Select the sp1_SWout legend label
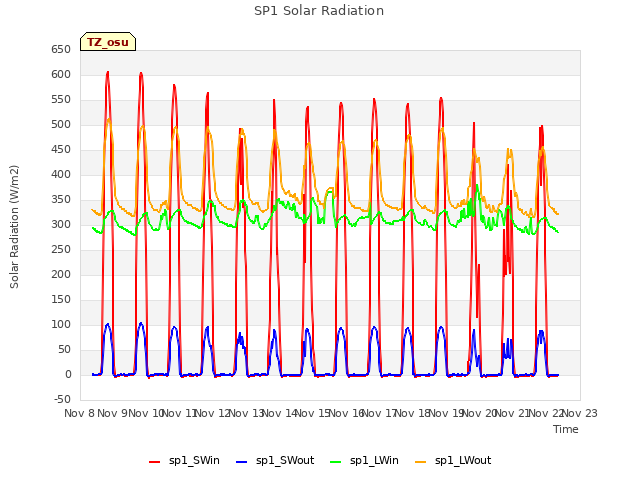 click(x=285, y=460)
